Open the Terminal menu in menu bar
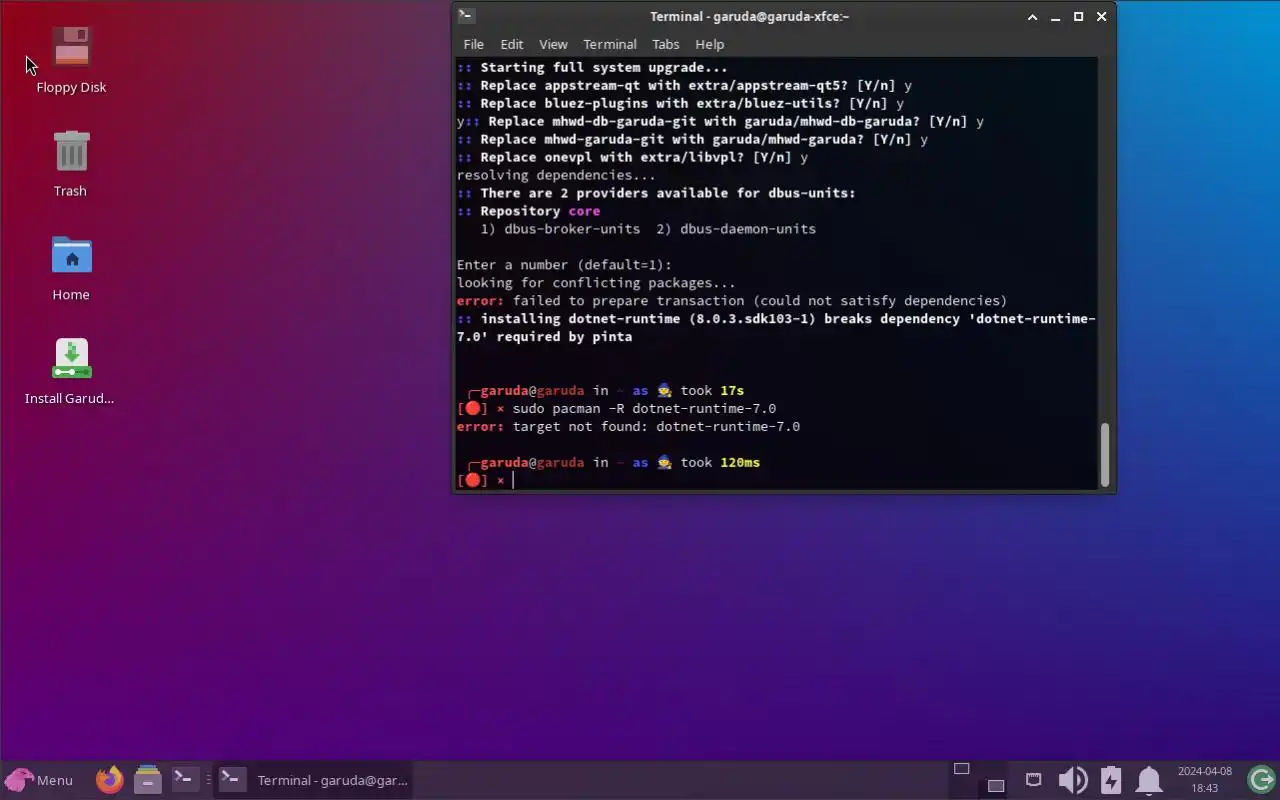Screen dimensions: 1280x800 pyautogui.click(x=610, y=44)
